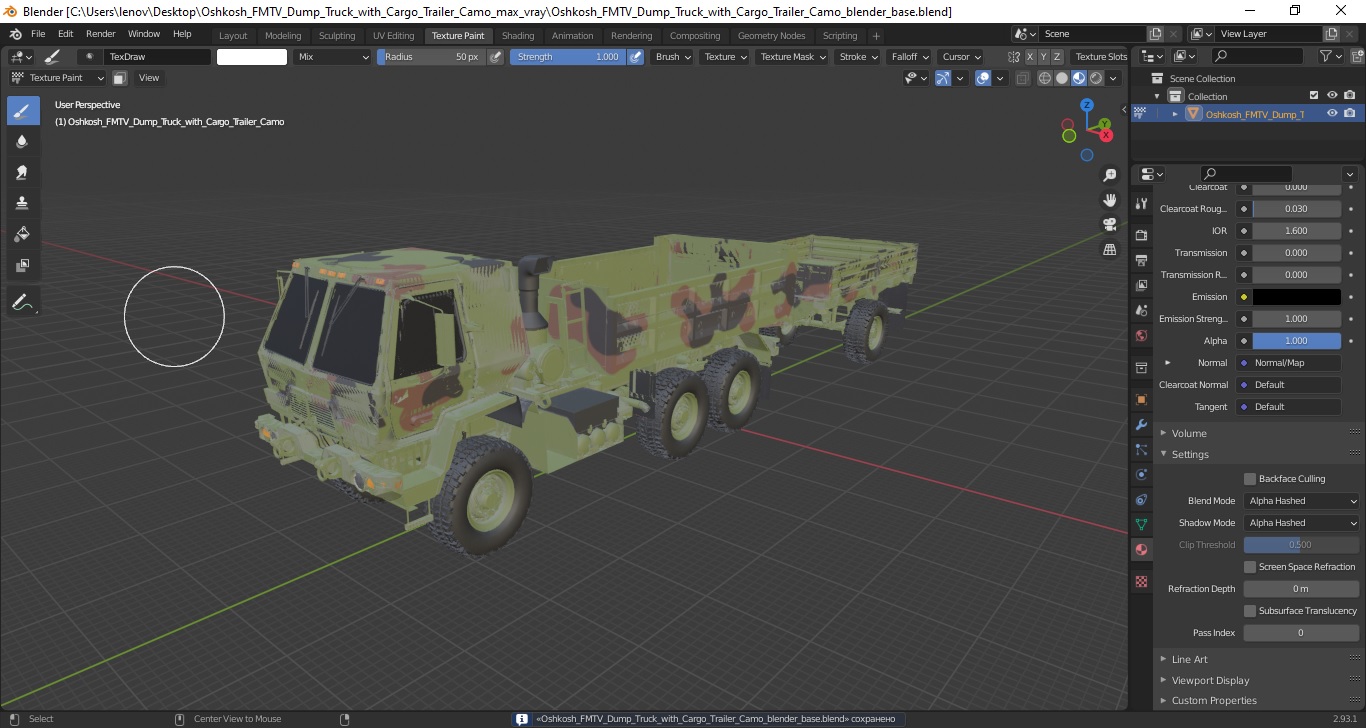This screenshot has width=1366, height=728.
Task: Adjust the brush Strength slider
Action: 568,57
